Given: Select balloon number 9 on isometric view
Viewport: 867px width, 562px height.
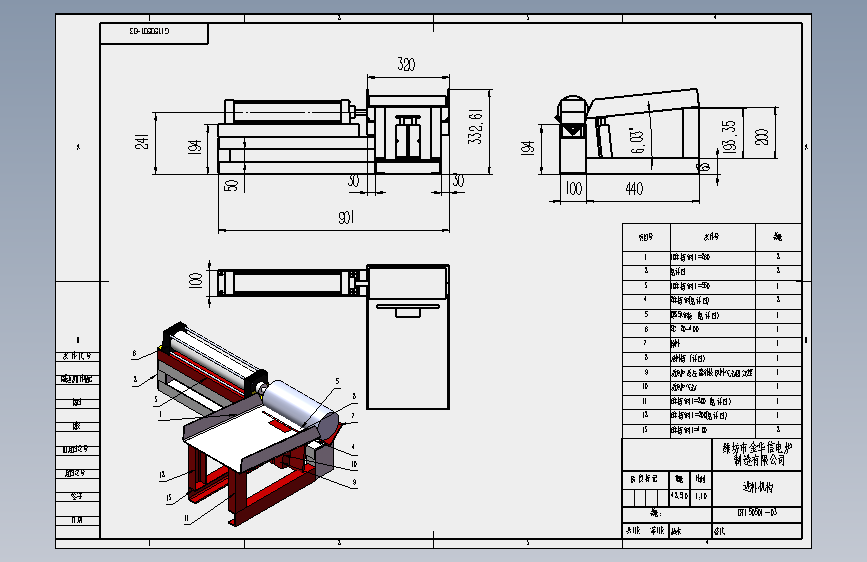Looking at the screenshot, I should (354, 482).
